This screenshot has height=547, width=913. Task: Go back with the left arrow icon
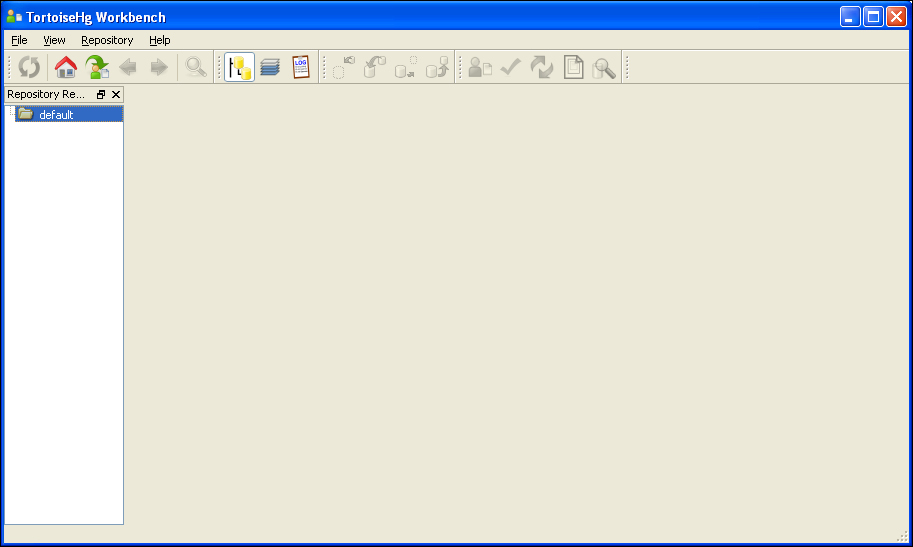(x=128, y=67)
